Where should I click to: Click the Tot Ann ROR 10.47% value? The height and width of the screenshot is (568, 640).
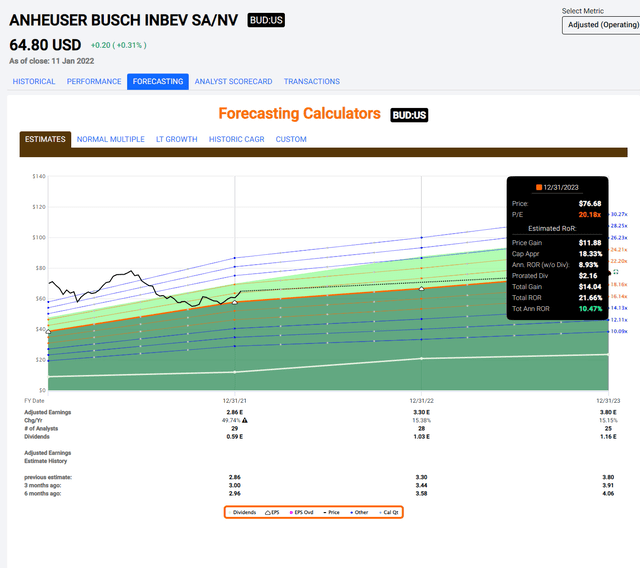[590, 308]
